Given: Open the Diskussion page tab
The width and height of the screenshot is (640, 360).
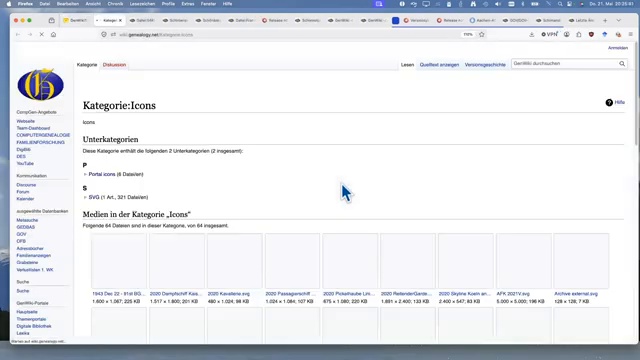Looking at the screenshot, I should (x=114, y=65).
